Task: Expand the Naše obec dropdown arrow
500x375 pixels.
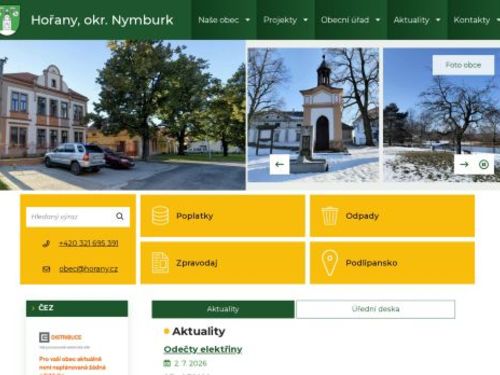Action: (x=248, y=20)
